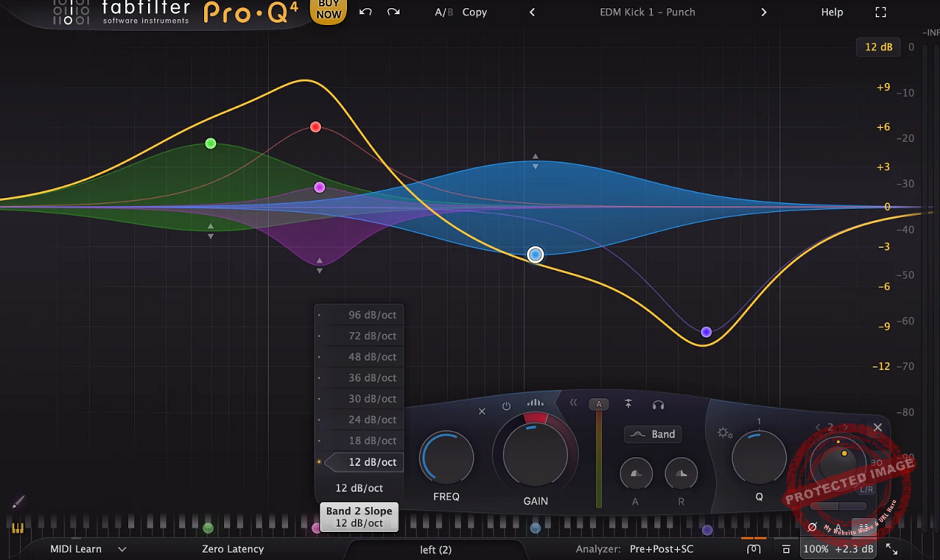Screen dimensions: 940x560
Task: Toggle the phase invert Ø icon
Action: pos(812,527)
